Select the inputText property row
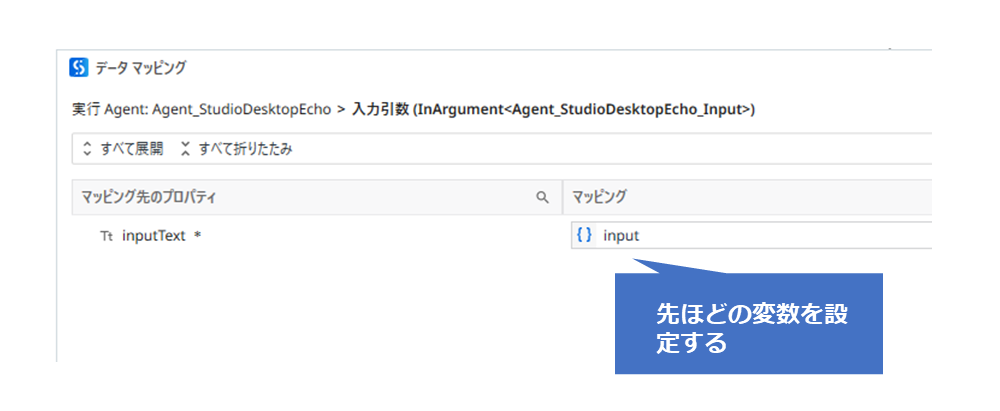 pyautogui.click(x=154, y=237)
